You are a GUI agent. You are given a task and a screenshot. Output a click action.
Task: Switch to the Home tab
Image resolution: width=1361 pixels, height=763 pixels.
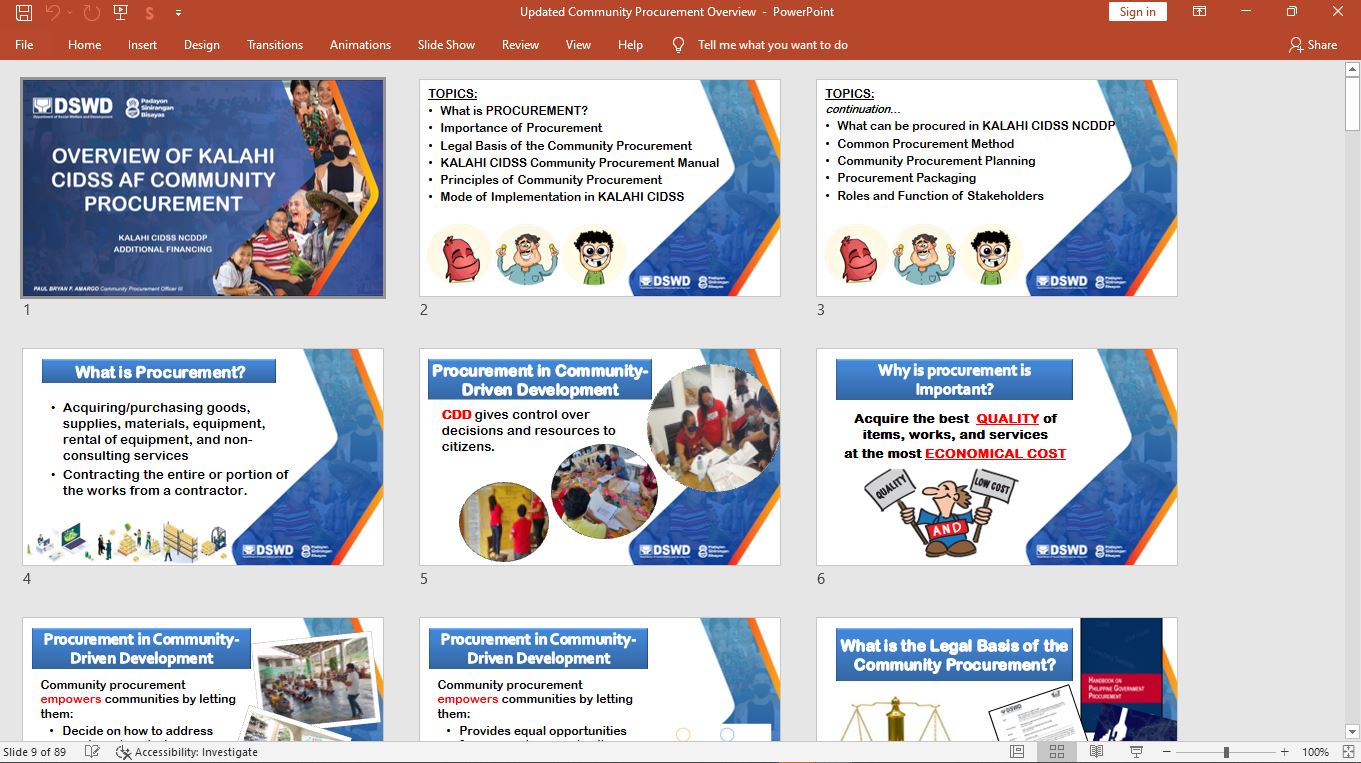[84, 45]
